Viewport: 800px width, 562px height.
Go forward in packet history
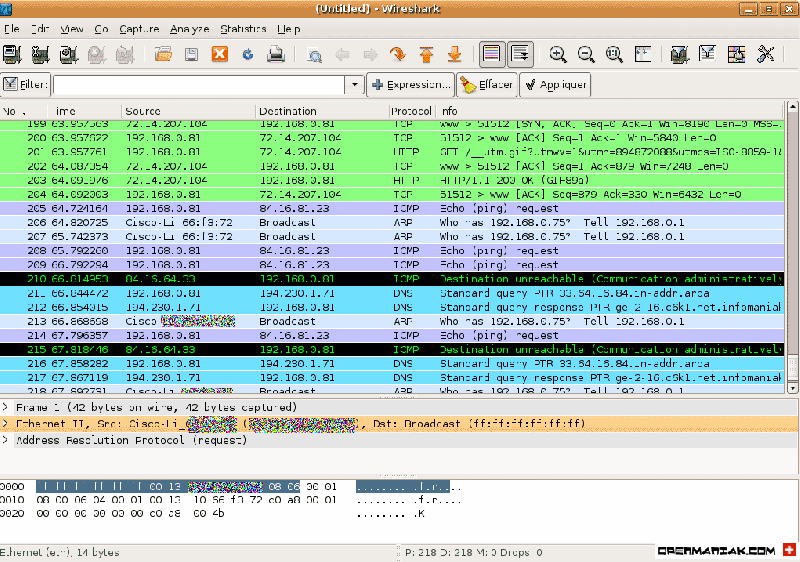(370, 54)
